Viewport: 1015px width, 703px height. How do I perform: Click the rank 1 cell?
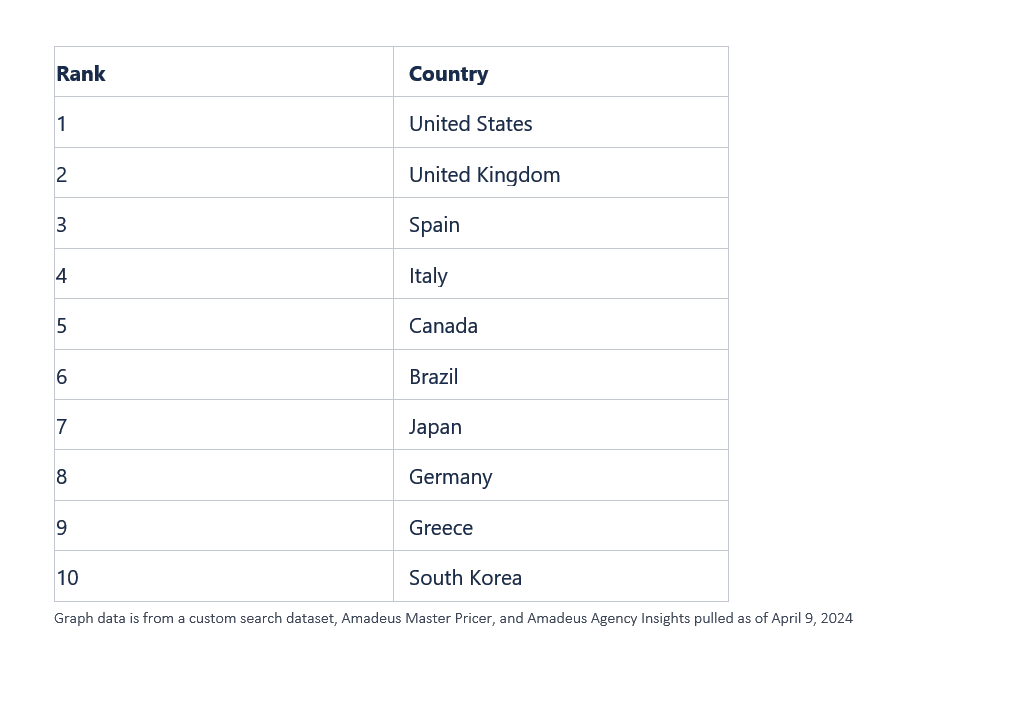(62, 124)
